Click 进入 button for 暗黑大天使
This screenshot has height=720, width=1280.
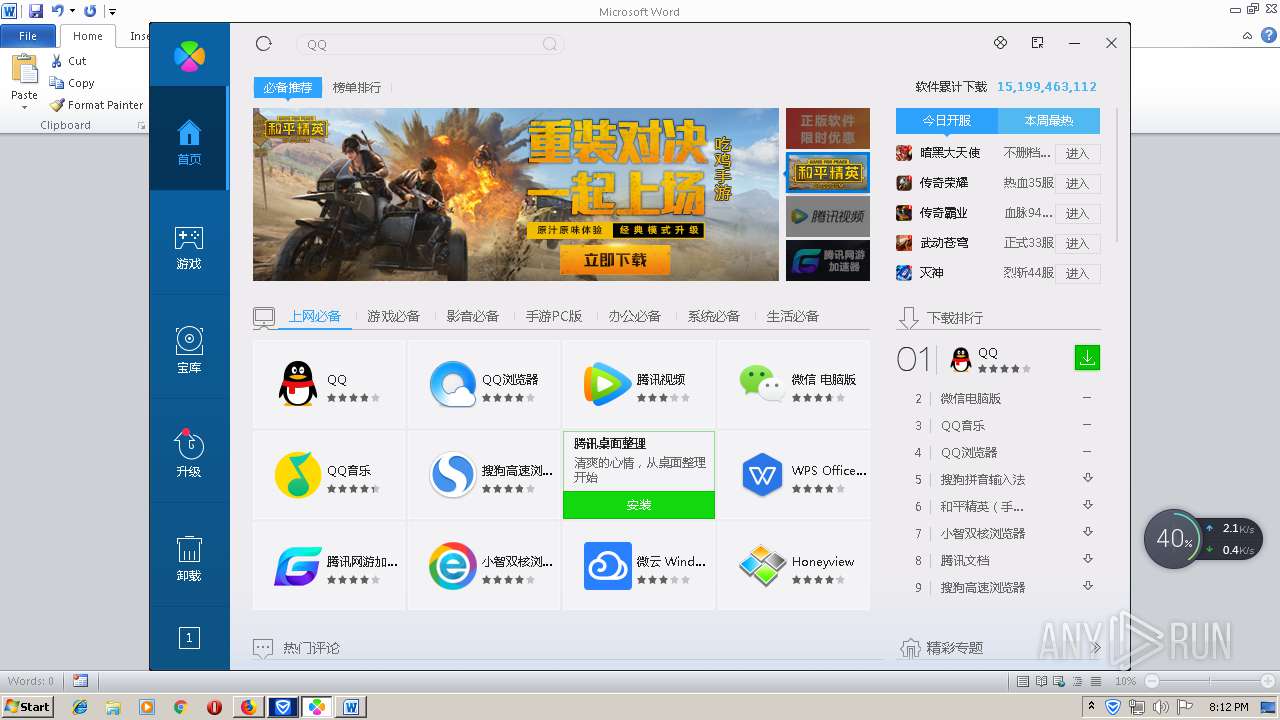click(x=1077, y=154)
